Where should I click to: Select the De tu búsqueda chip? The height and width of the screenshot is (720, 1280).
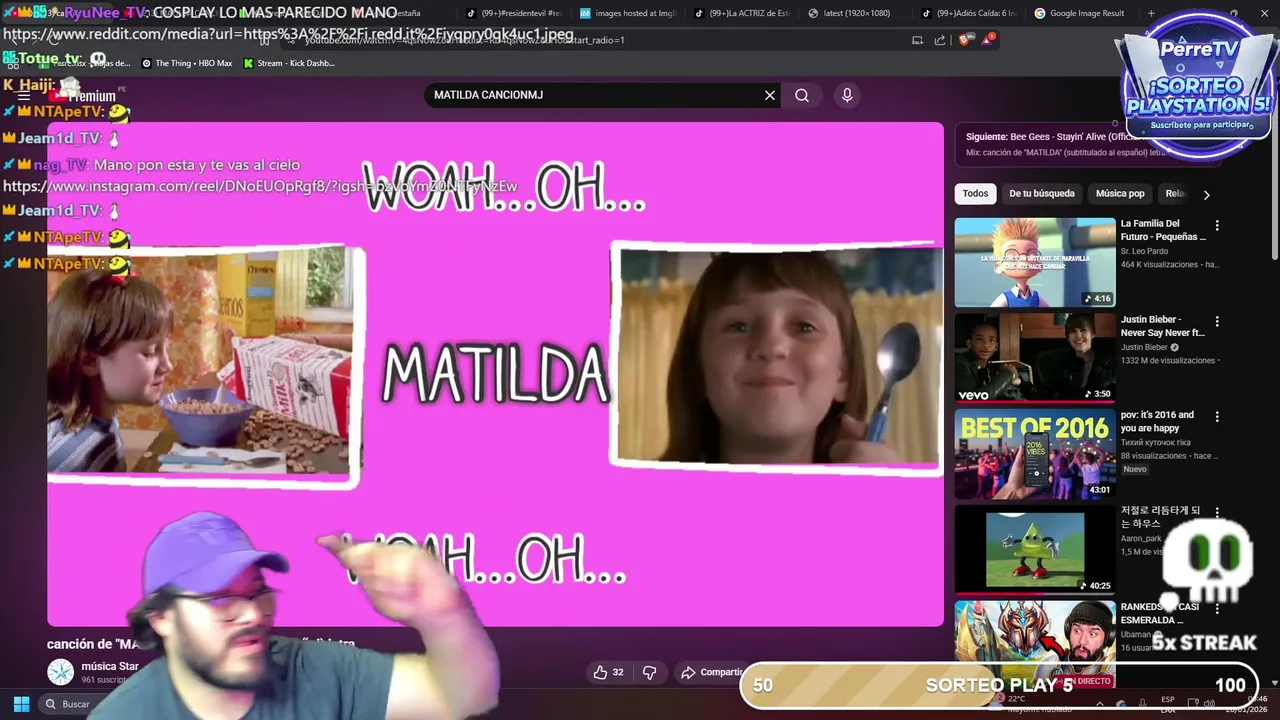1042,194
